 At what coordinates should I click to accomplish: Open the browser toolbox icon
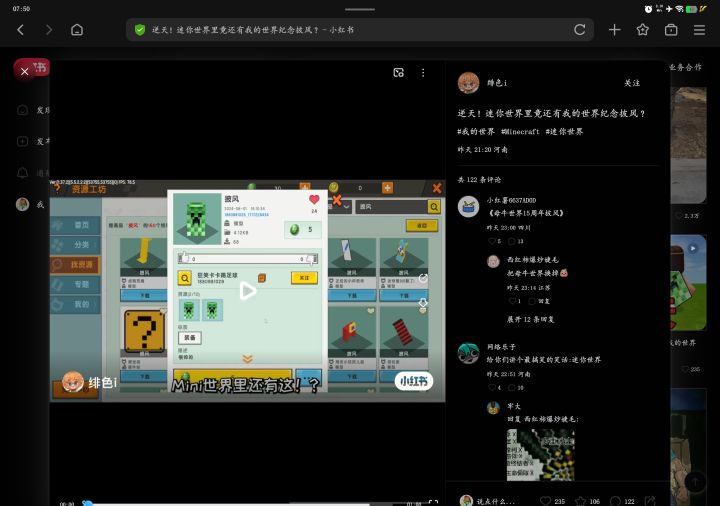tap(671, 30)
